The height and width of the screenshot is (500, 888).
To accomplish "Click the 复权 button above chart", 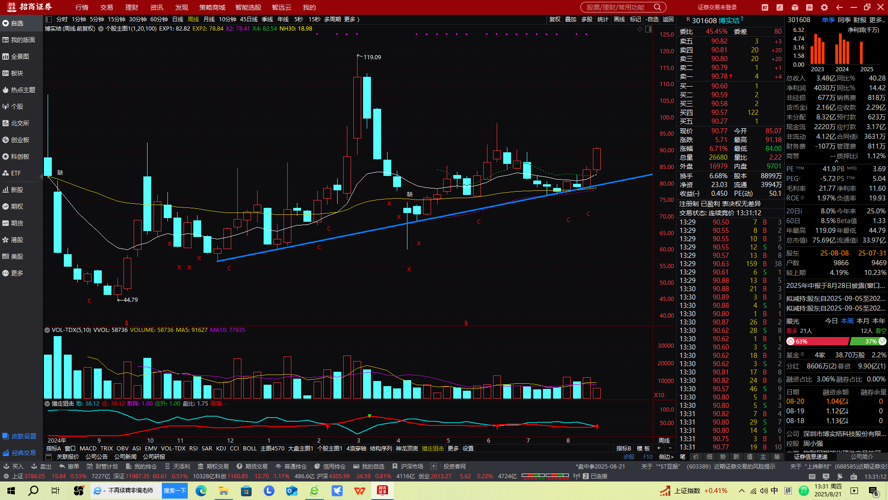I will pos(554,19).
